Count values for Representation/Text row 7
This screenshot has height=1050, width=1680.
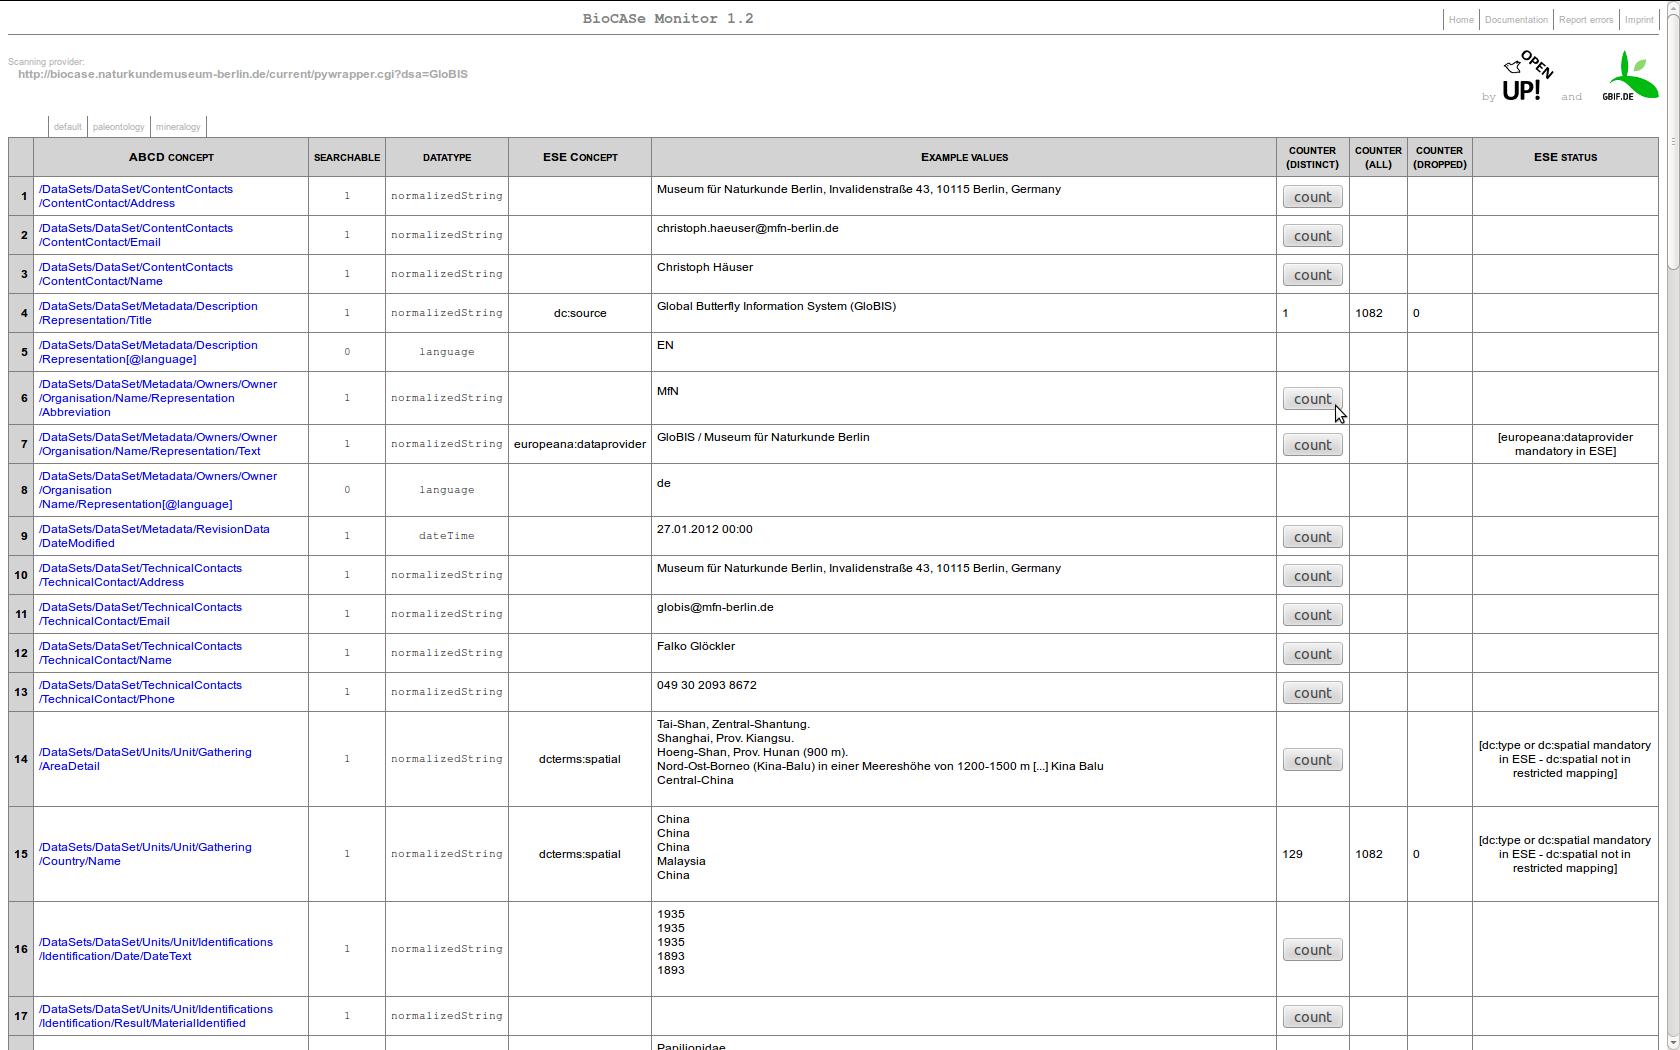[x=1313, y=445]
